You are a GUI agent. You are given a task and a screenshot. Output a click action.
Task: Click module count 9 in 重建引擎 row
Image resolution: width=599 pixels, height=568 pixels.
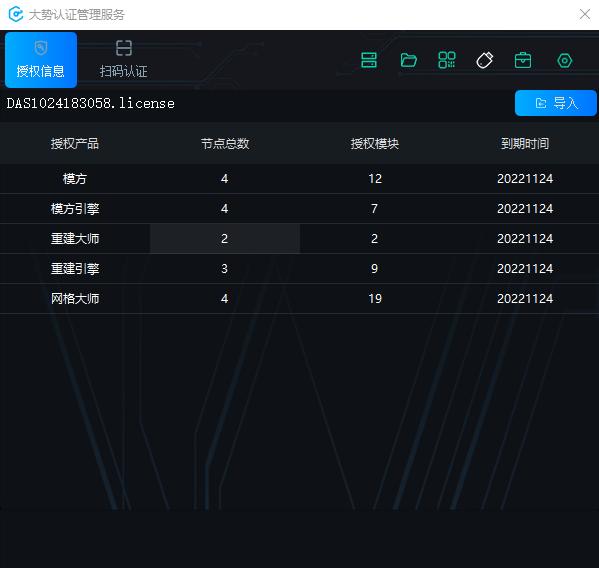click(374, 269)
